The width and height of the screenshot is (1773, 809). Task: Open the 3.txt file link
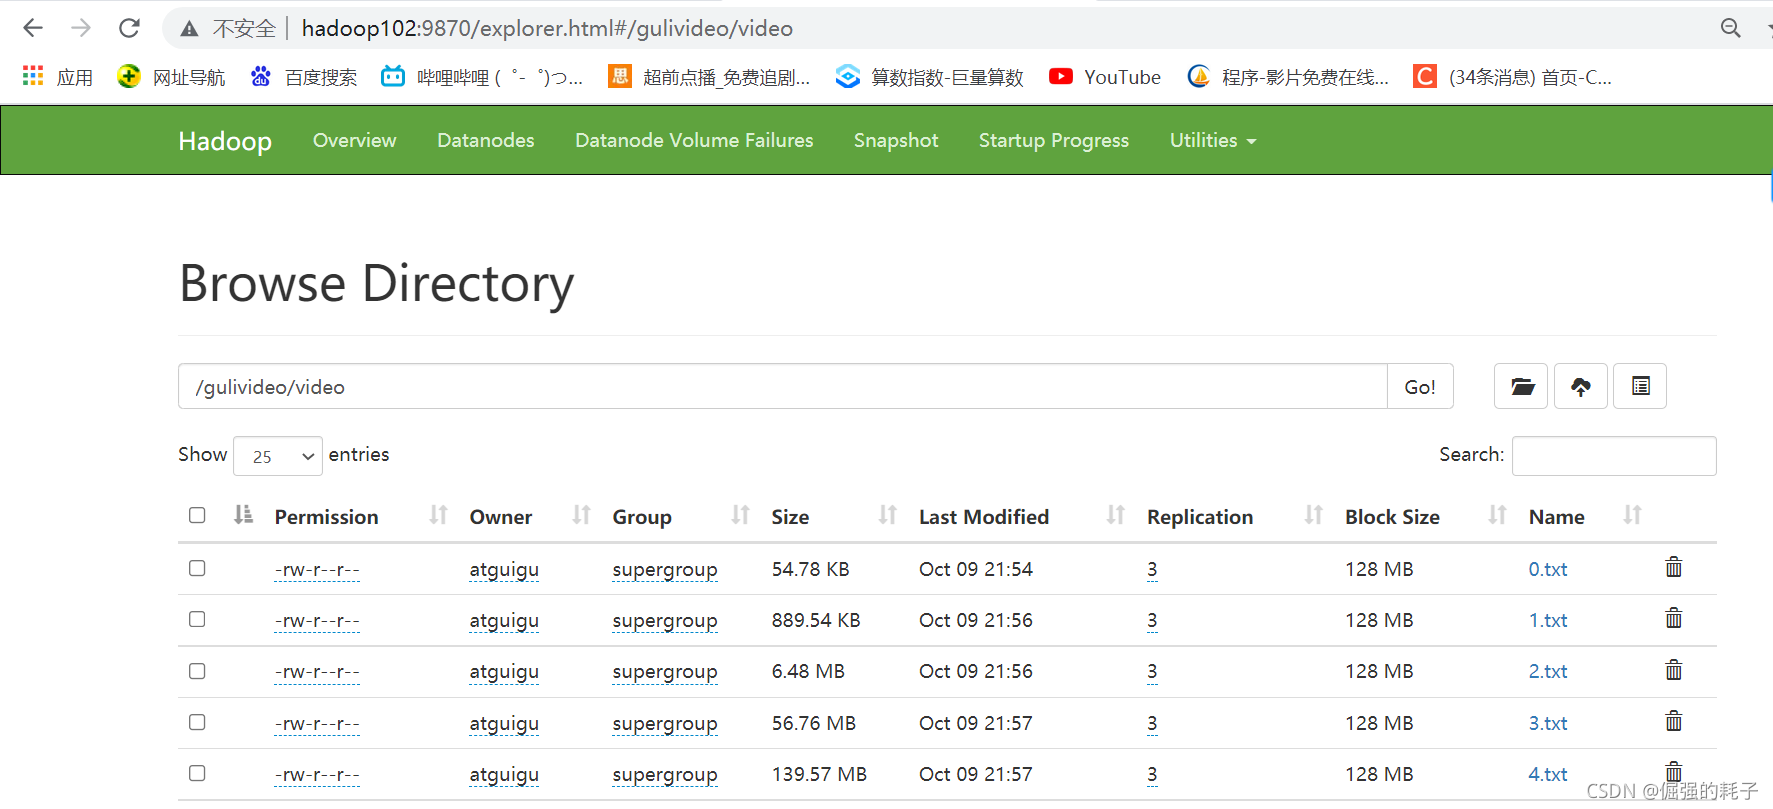[x=1547, y=723]
